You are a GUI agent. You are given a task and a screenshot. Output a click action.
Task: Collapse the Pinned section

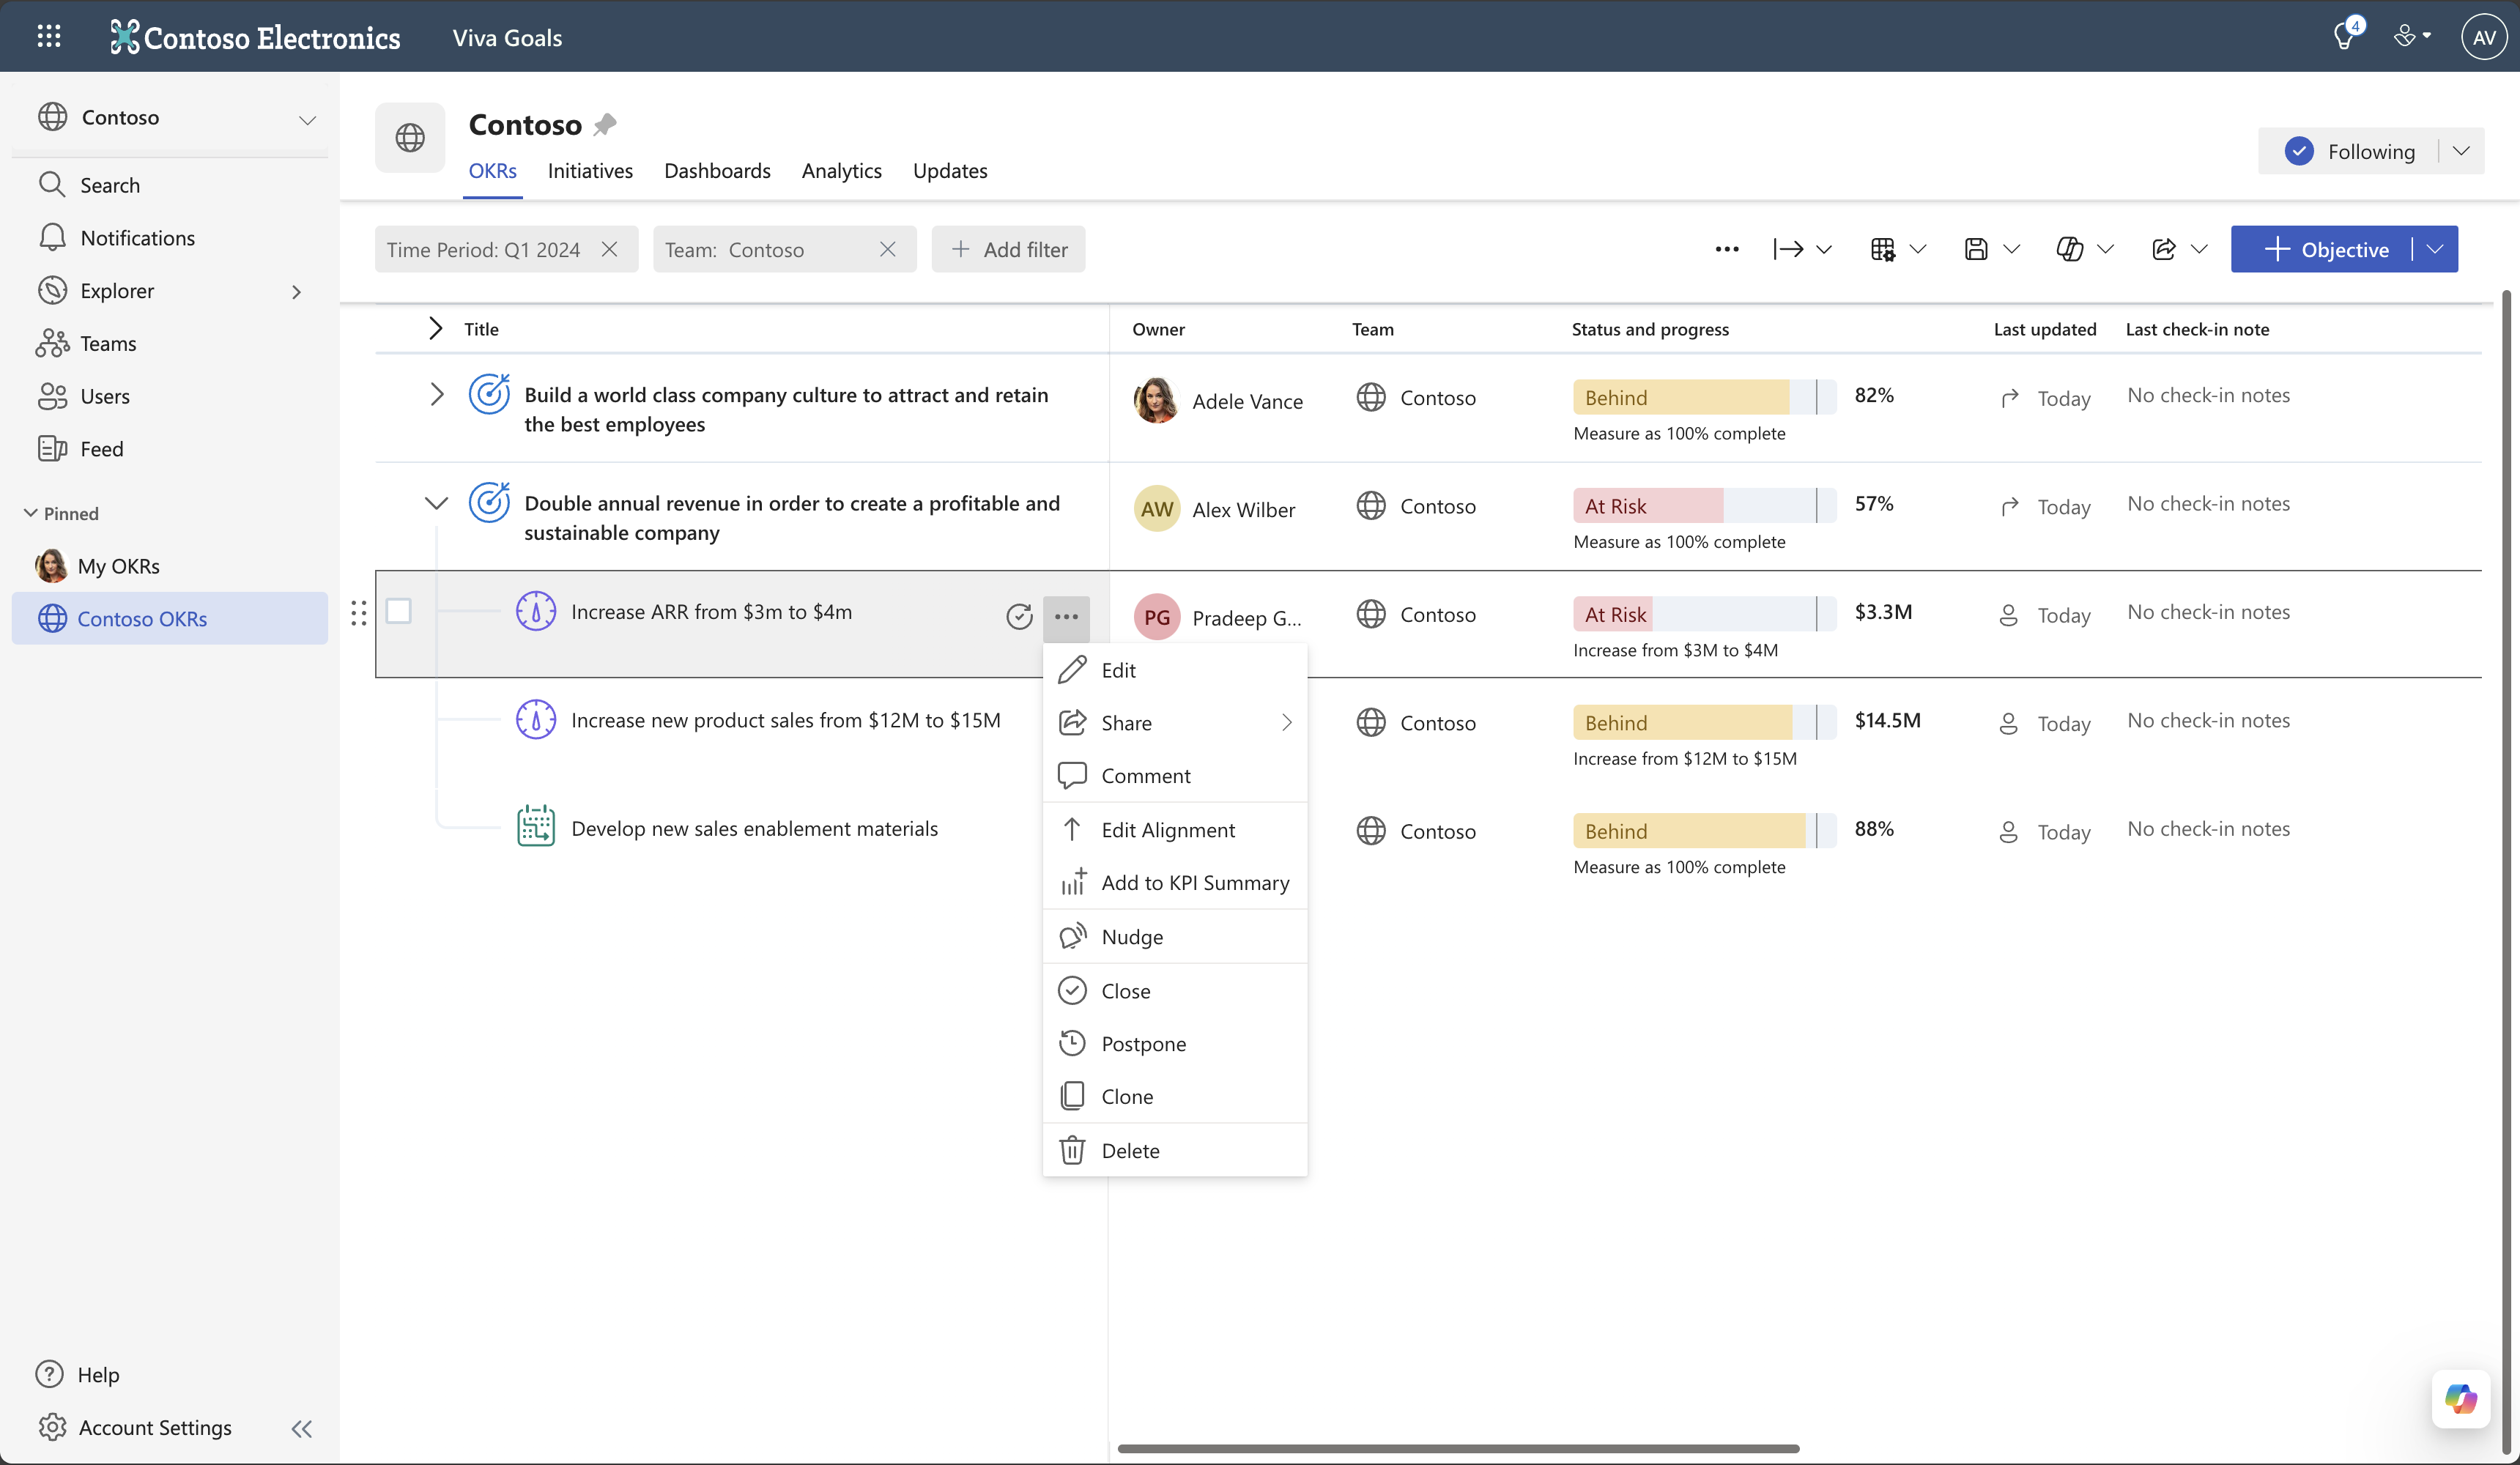[31, 513]
